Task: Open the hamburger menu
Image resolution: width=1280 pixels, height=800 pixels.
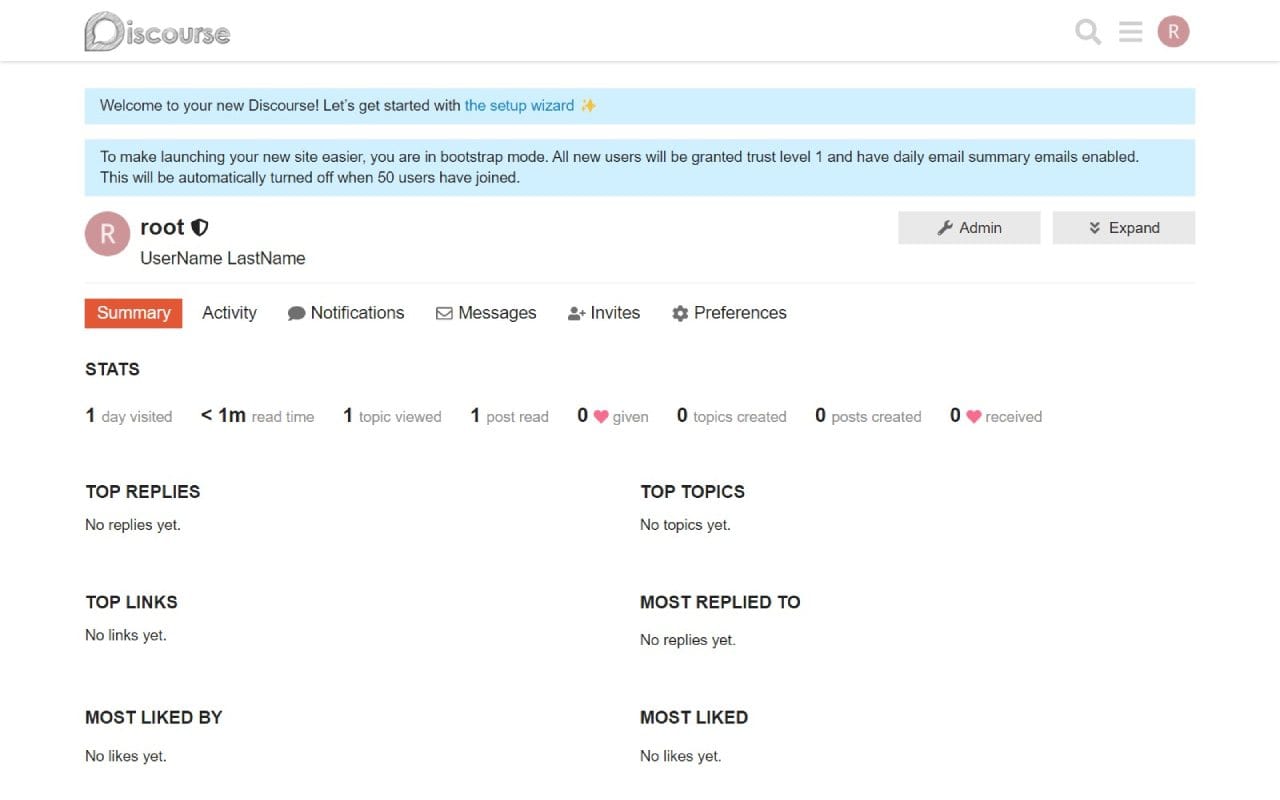Action: 1130,31
